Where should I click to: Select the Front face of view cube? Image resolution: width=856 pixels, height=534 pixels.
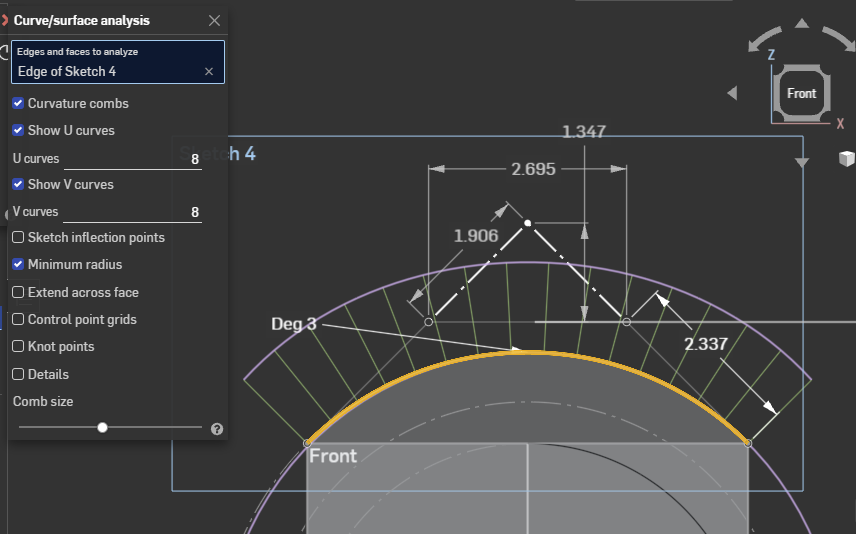point(801,93)
